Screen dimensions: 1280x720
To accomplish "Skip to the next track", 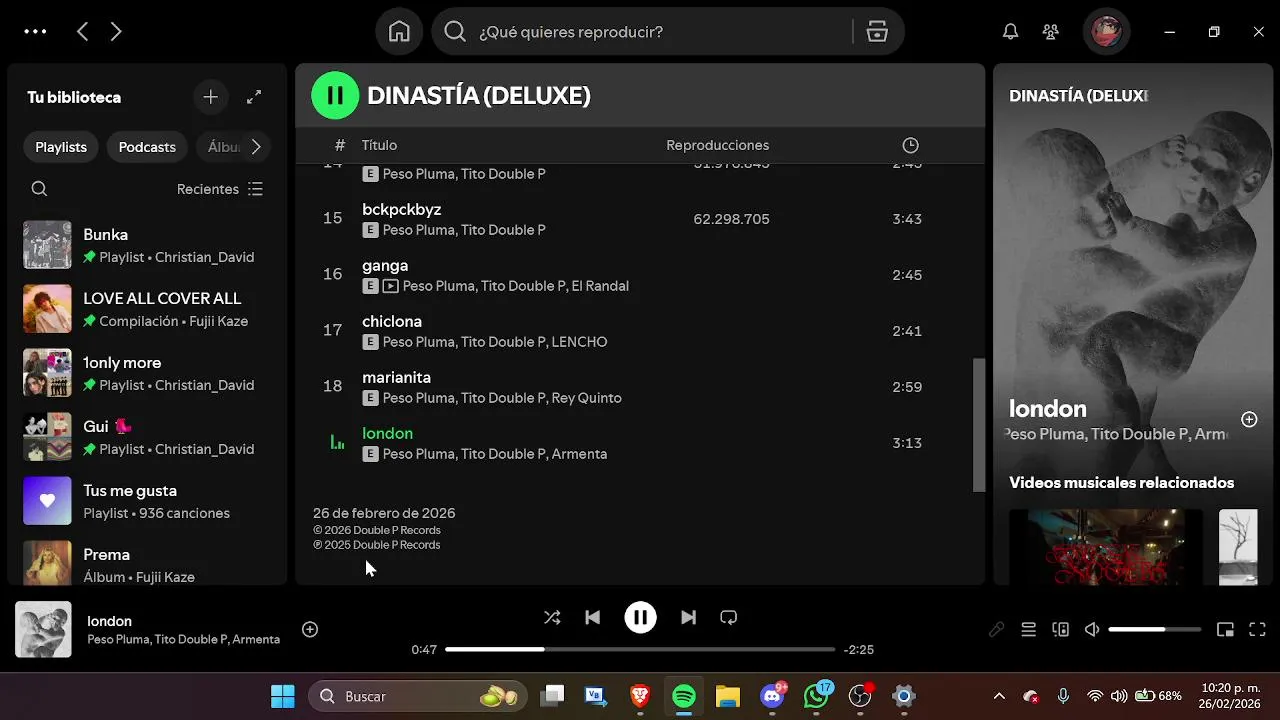I will 688,617.
